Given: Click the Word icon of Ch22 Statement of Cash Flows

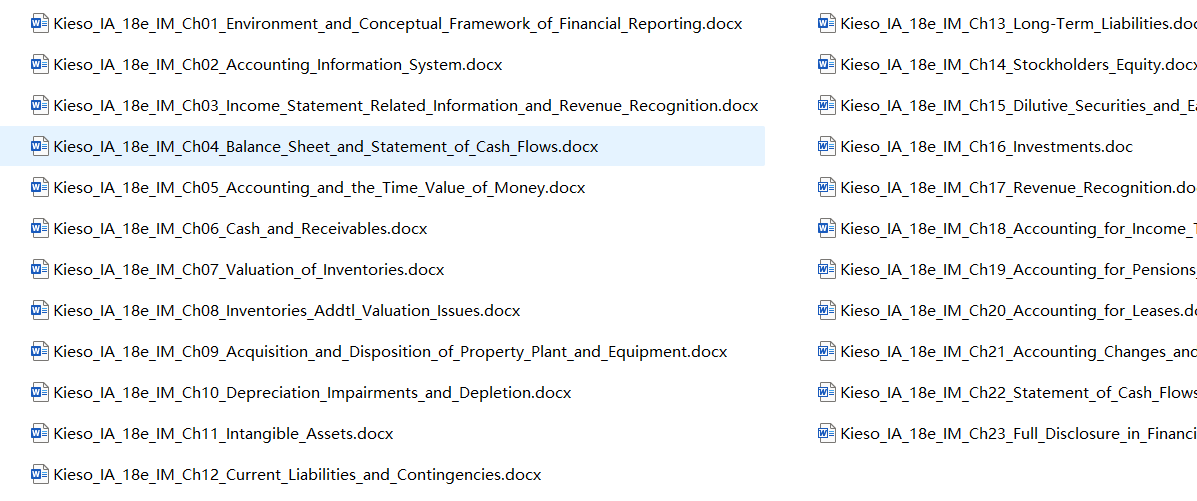Looking at the screenshot, I should (x=826, y=393).
